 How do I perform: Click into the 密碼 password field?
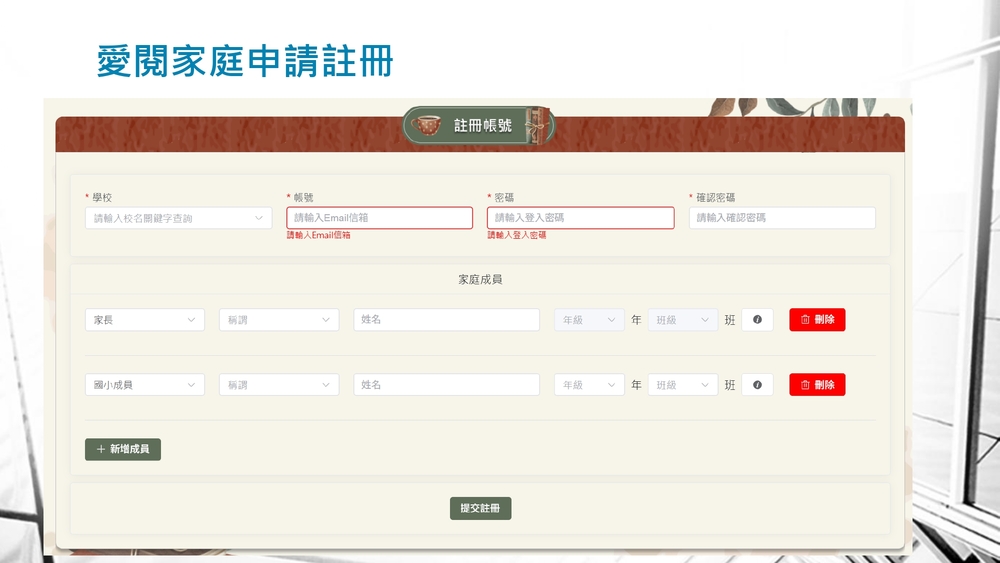(x=580, y=218)
